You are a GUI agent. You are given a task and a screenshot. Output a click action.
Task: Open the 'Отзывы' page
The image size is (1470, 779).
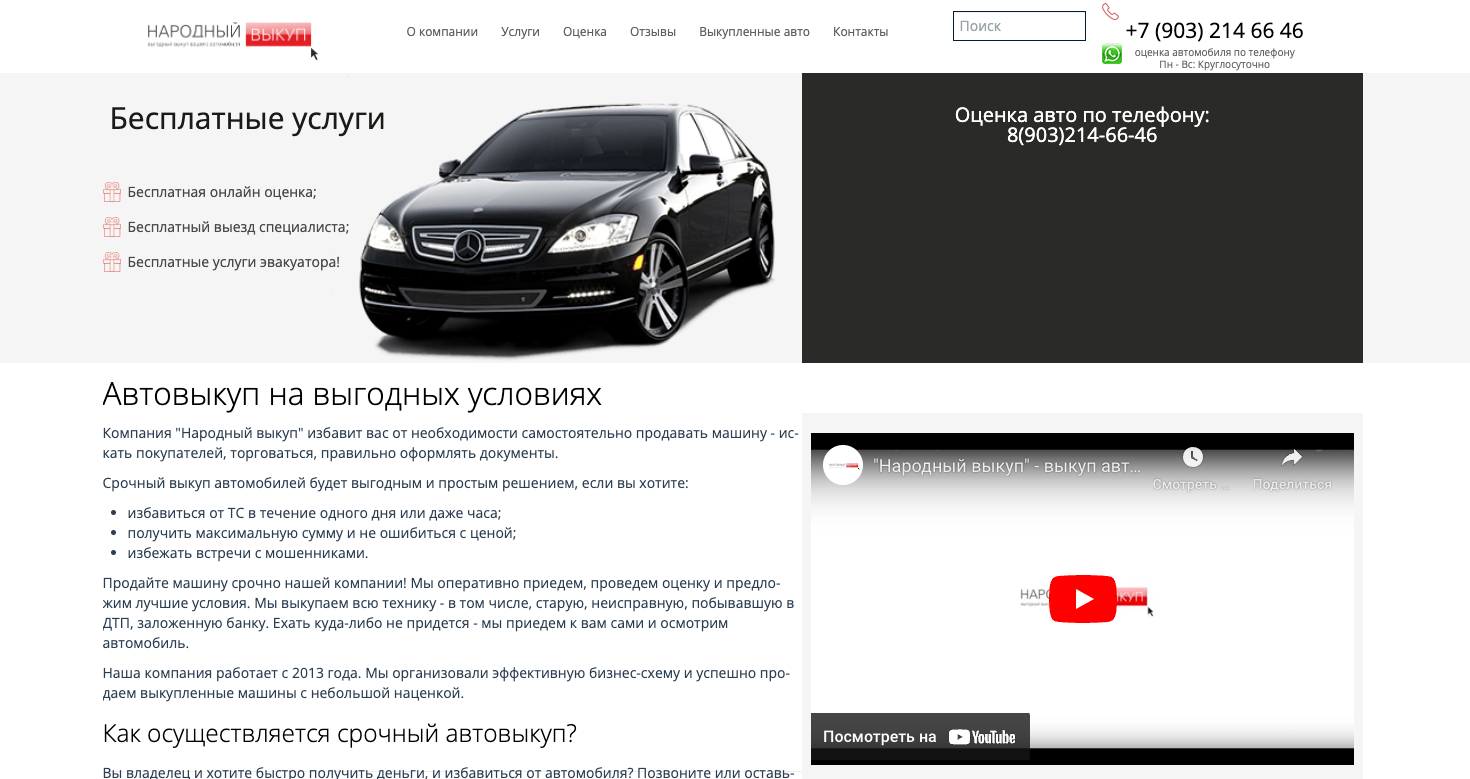[653, 32]
